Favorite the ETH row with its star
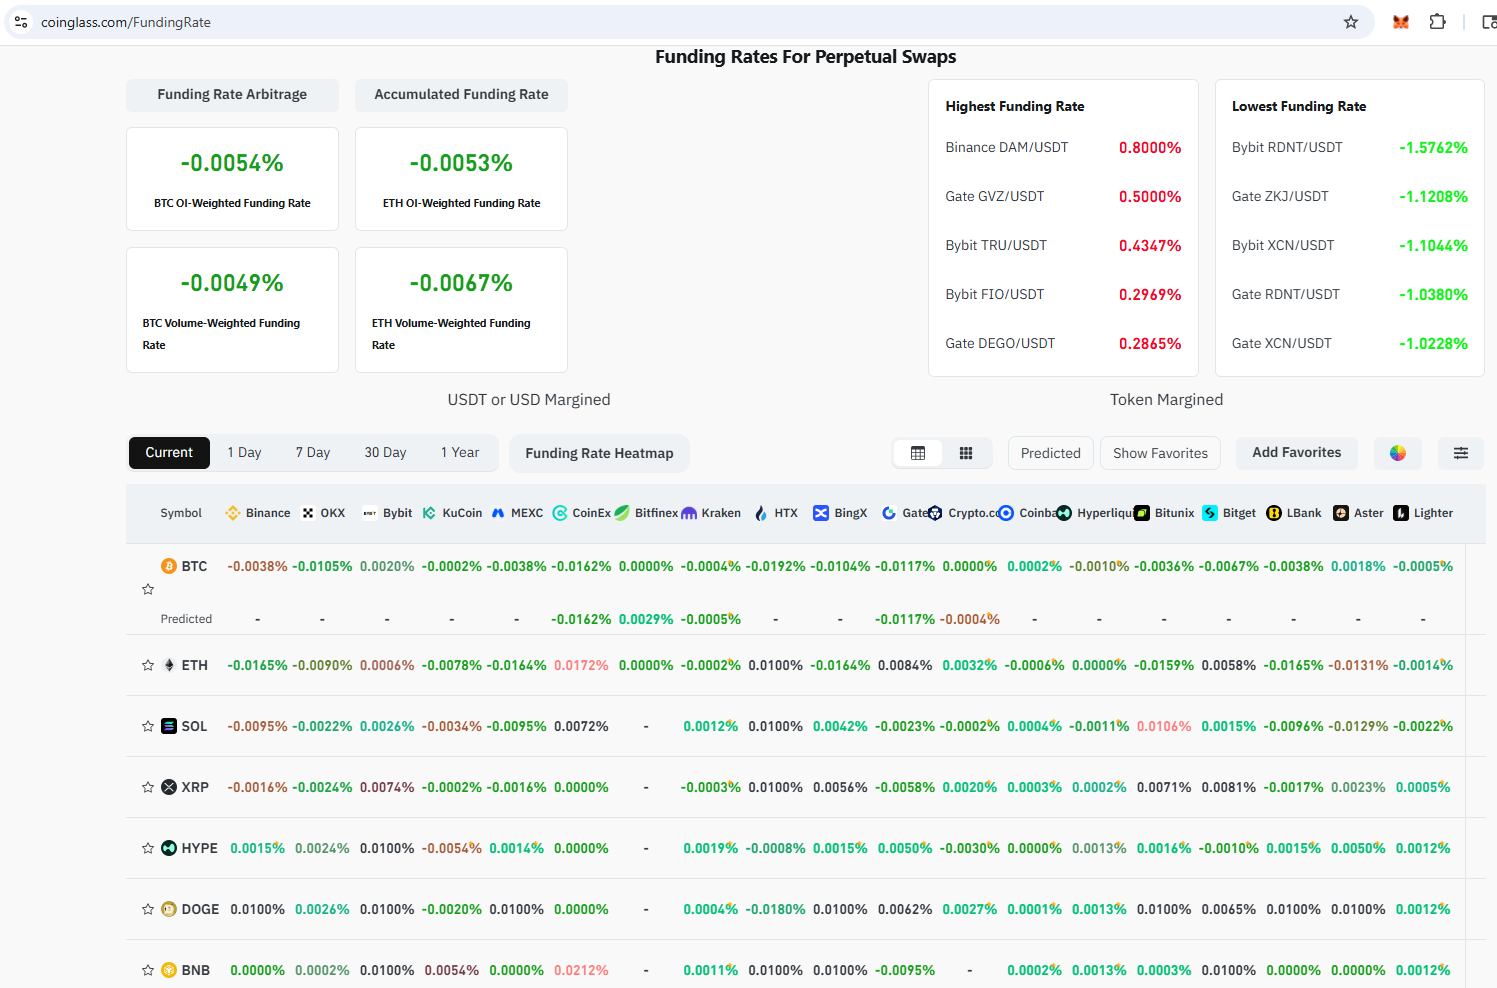Image resolution: width=1497 pixels, height=988 pixels. [x=148, y=665]
